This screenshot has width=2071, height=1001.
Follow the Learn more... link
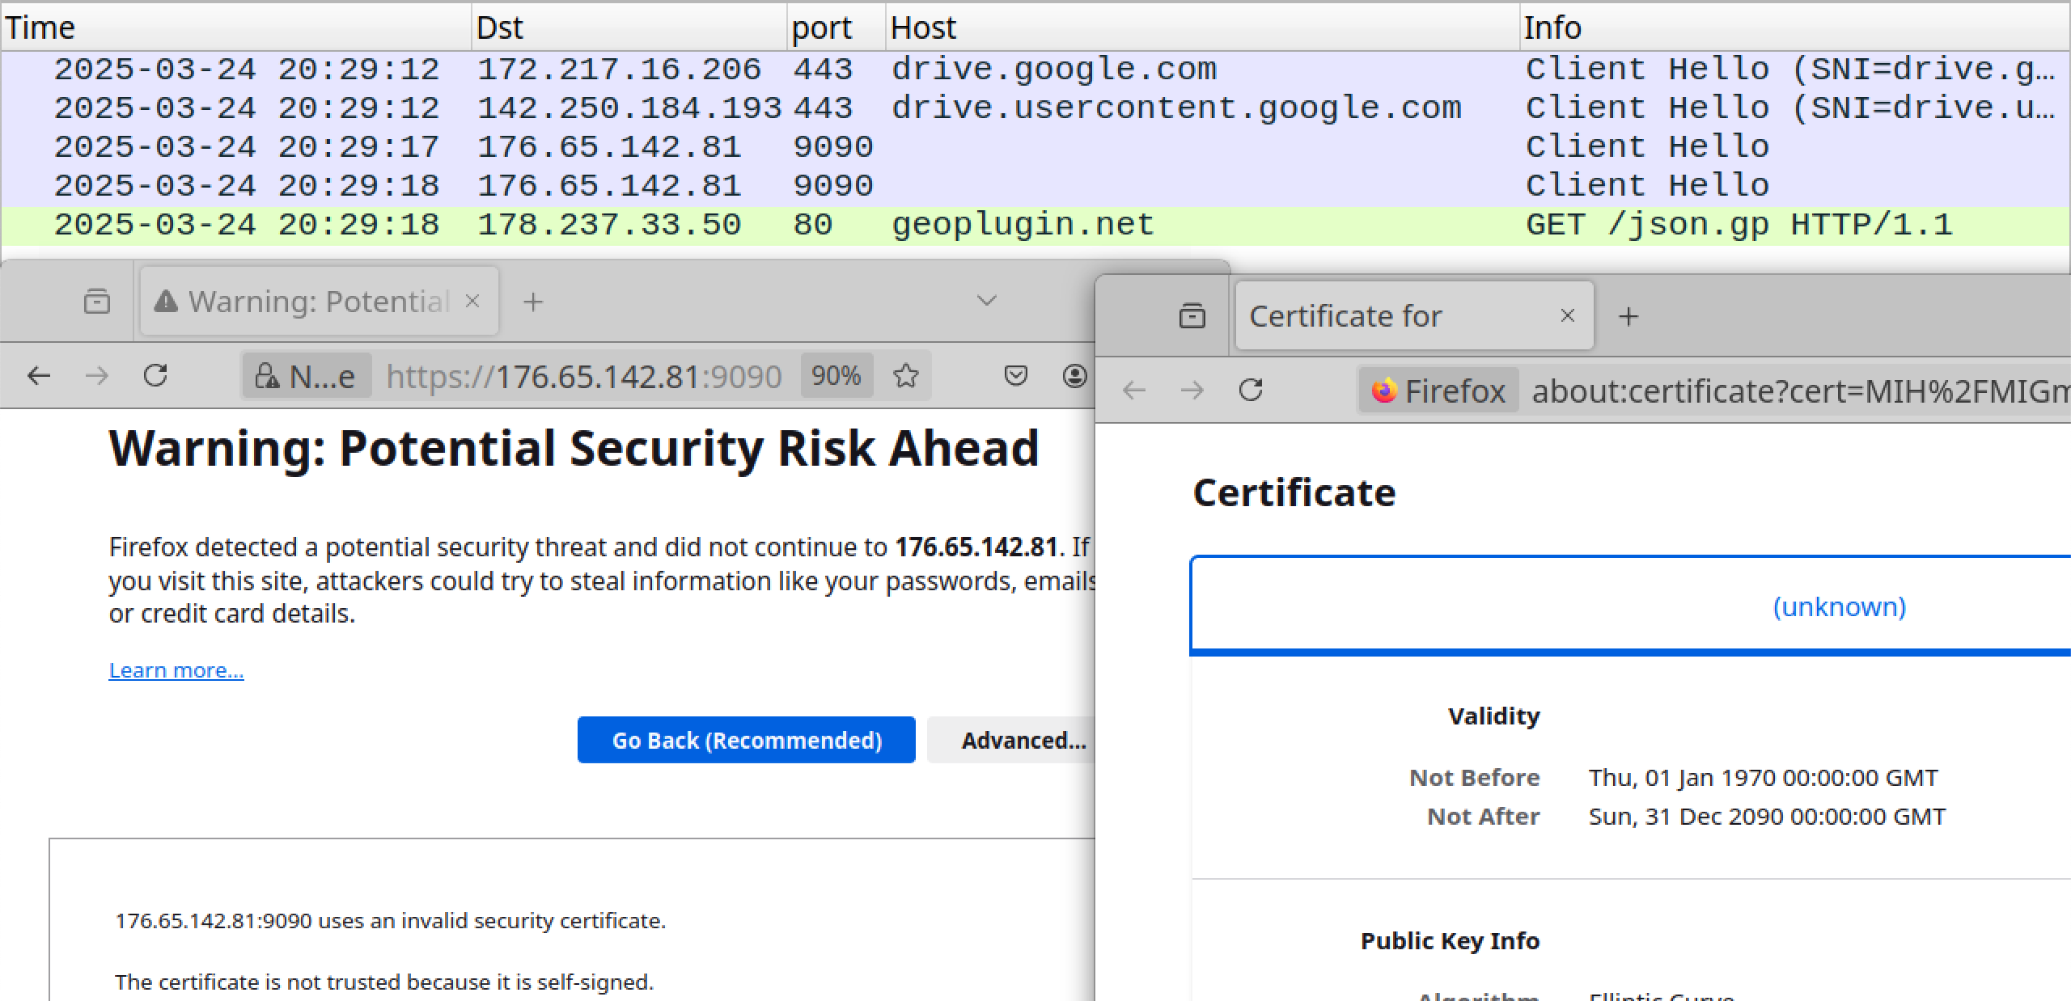pyautogui.click(x=176, y=670)
